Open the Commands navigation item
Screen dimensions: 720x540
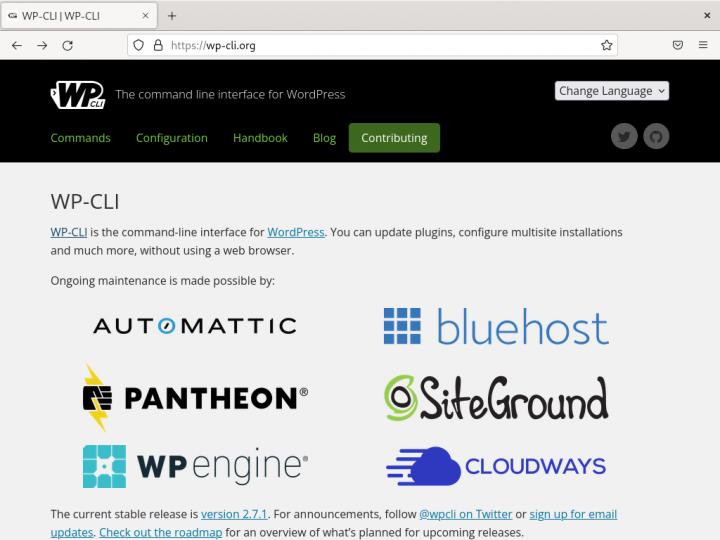pyautogui.click(x=80, y=138)
